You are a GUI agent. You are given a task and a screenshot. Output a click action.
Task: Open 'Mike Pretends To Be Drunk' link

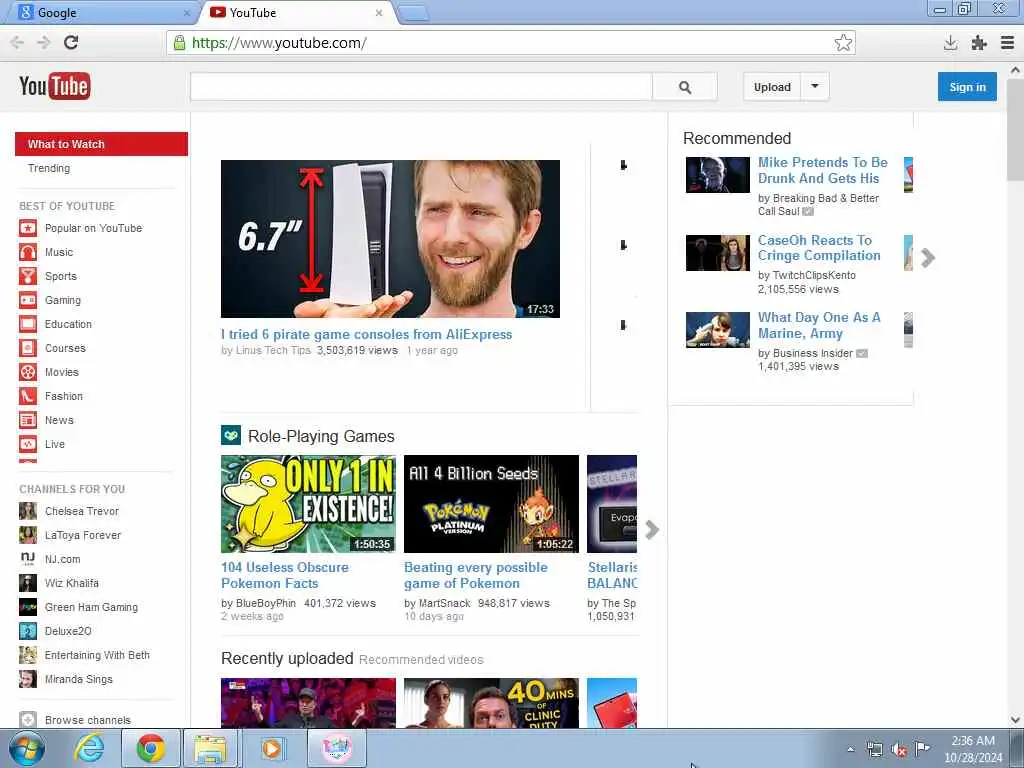pos(822,170)
